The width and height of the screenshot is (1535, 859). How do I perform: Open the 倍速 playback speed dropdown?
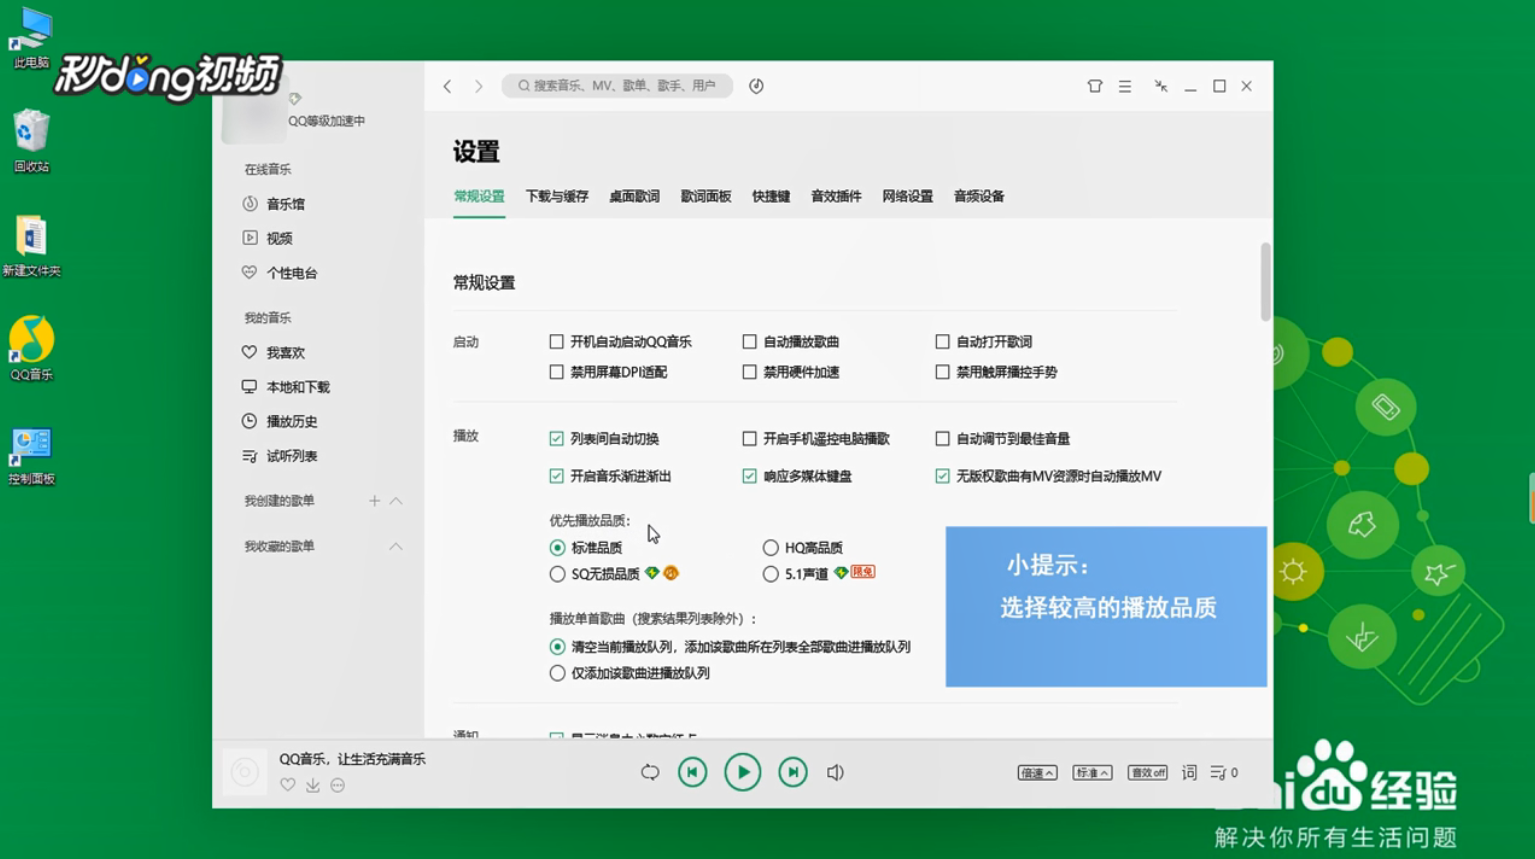pyautogui.click(x=1037, y=772)
